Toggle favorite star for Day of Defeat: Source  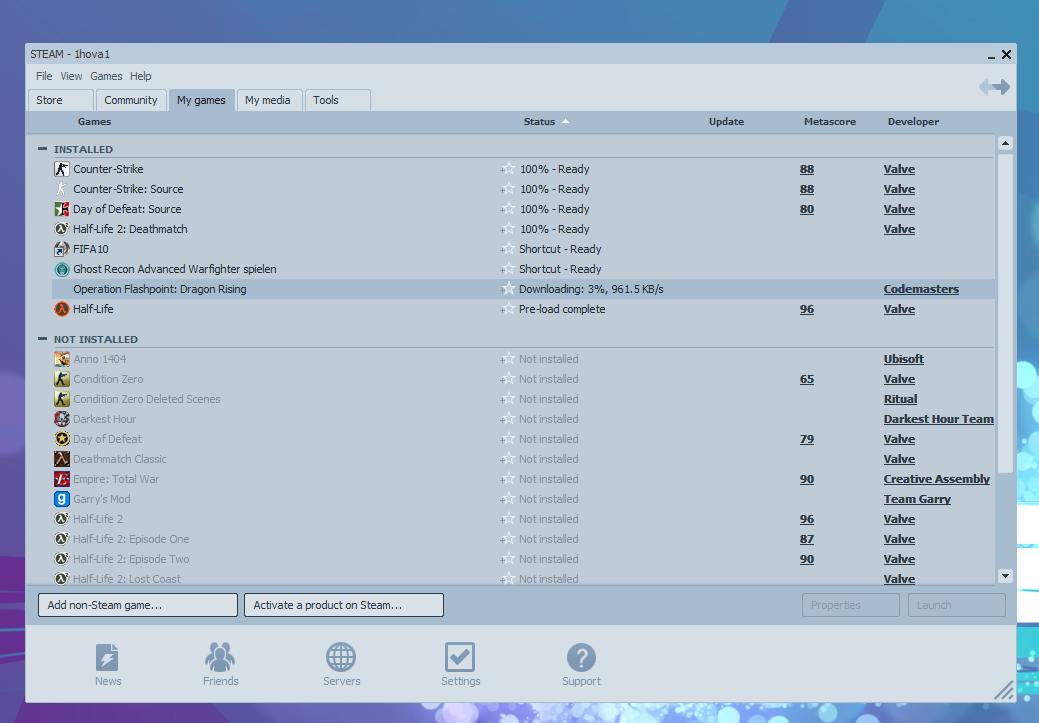click(x=507, y=209)
